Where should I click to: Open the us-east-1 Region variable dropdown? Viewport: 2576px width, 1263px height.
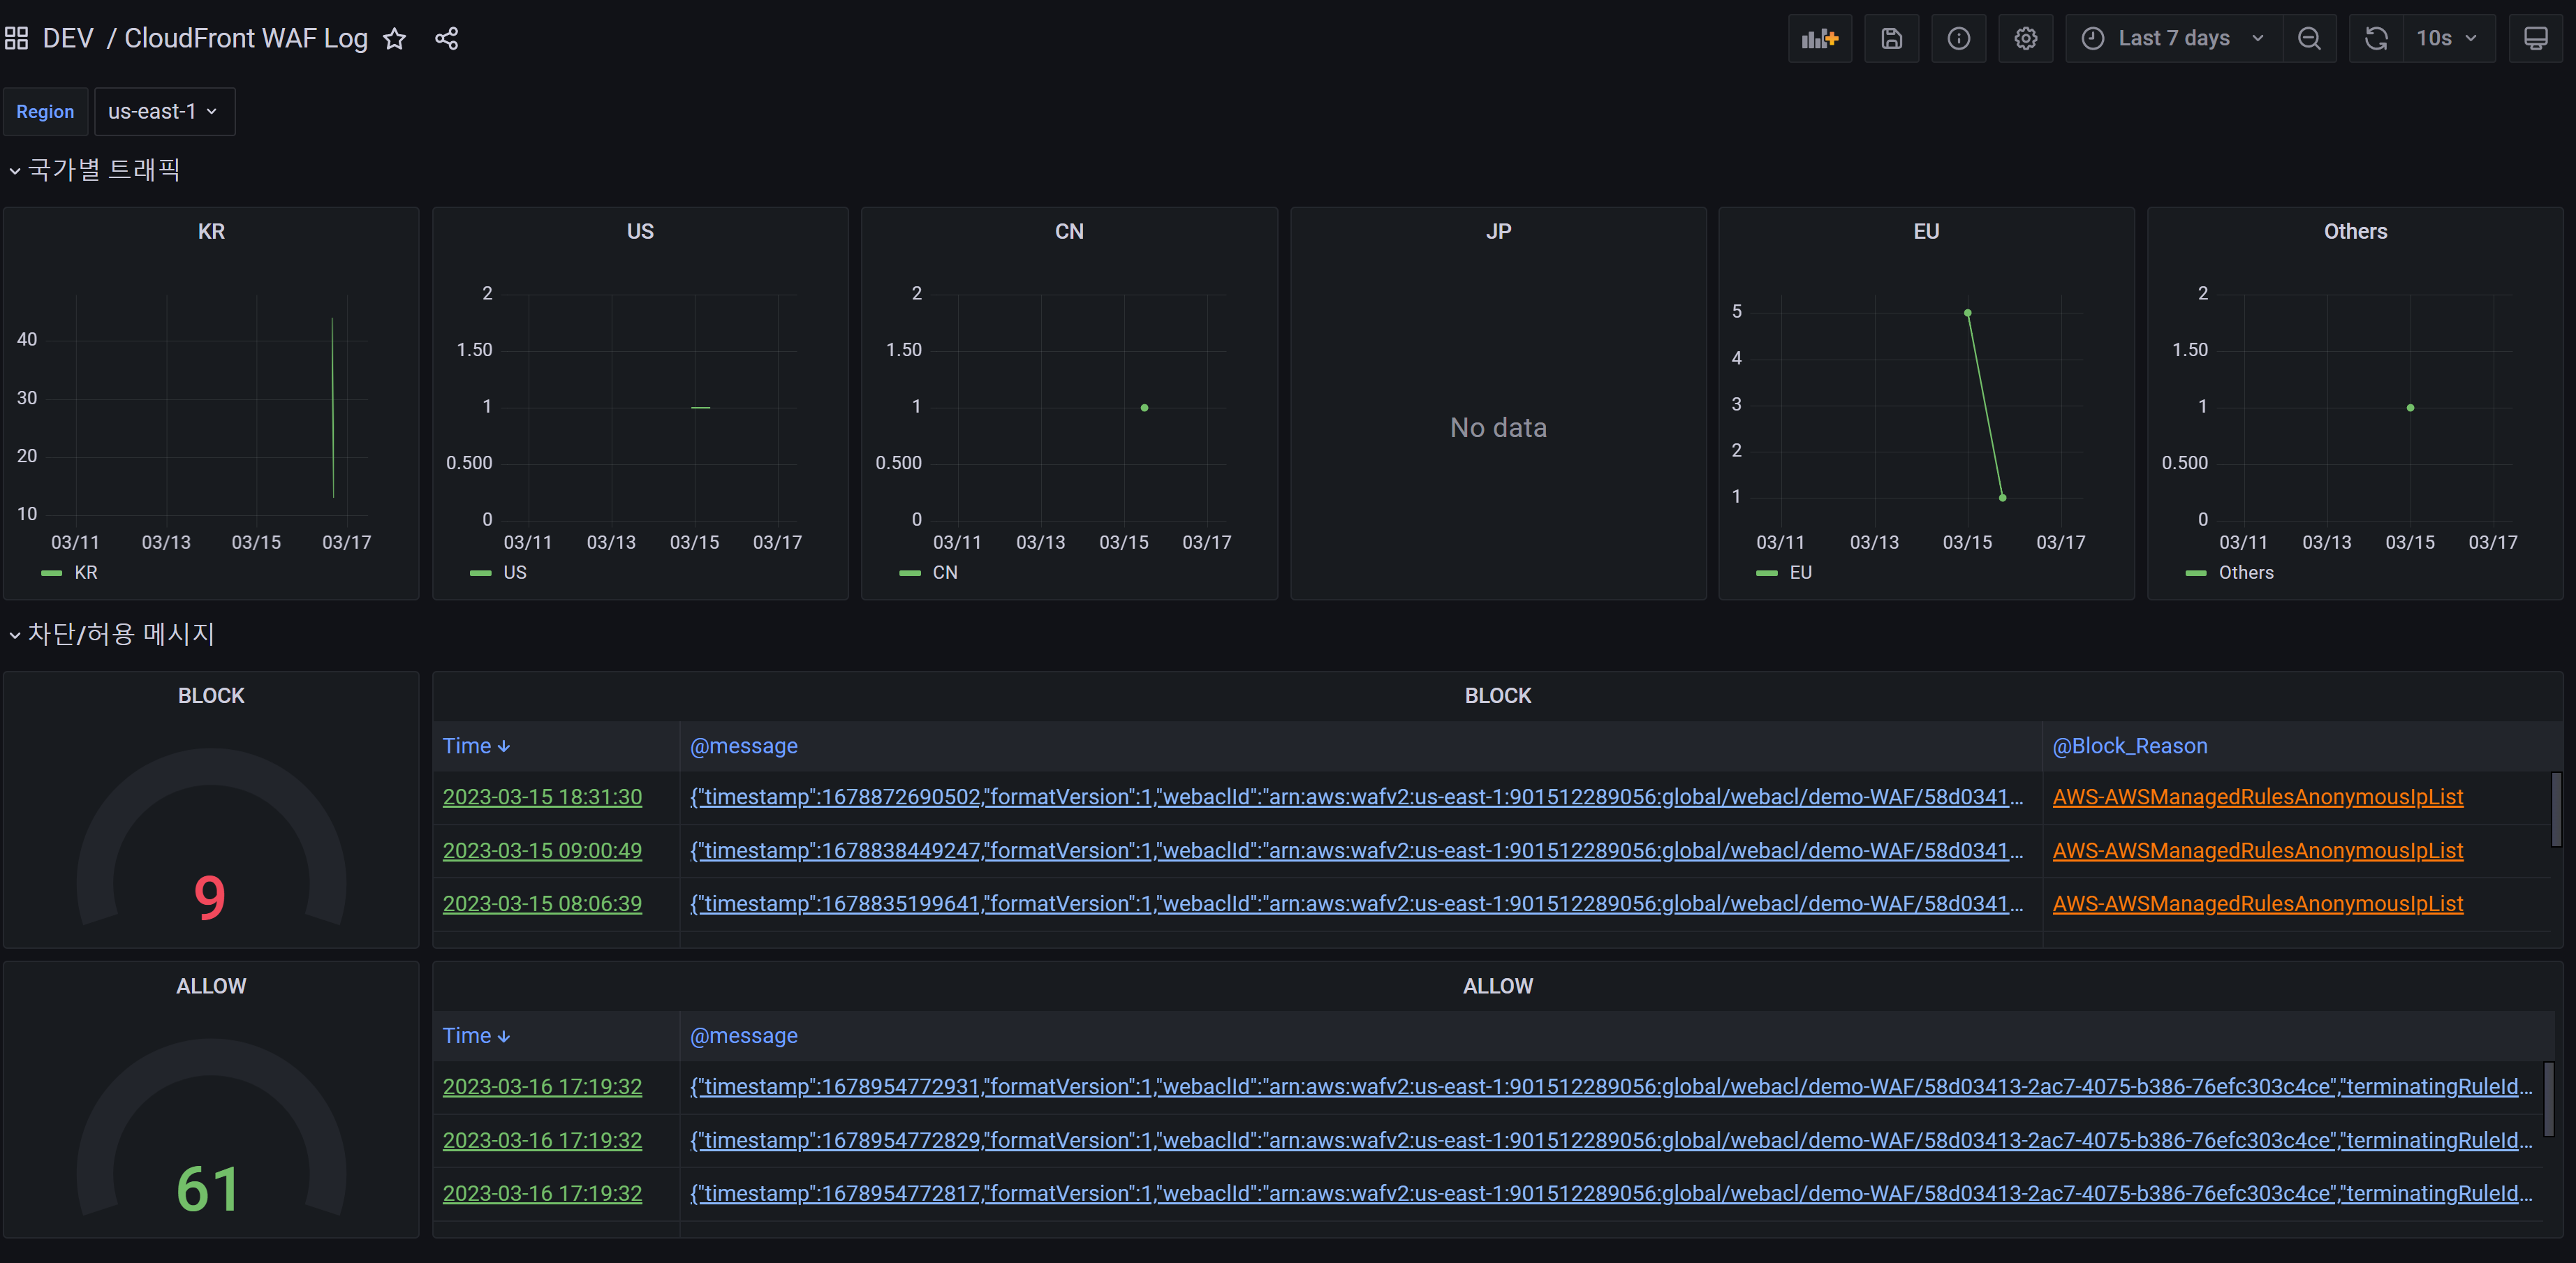[x=163, y=111]
